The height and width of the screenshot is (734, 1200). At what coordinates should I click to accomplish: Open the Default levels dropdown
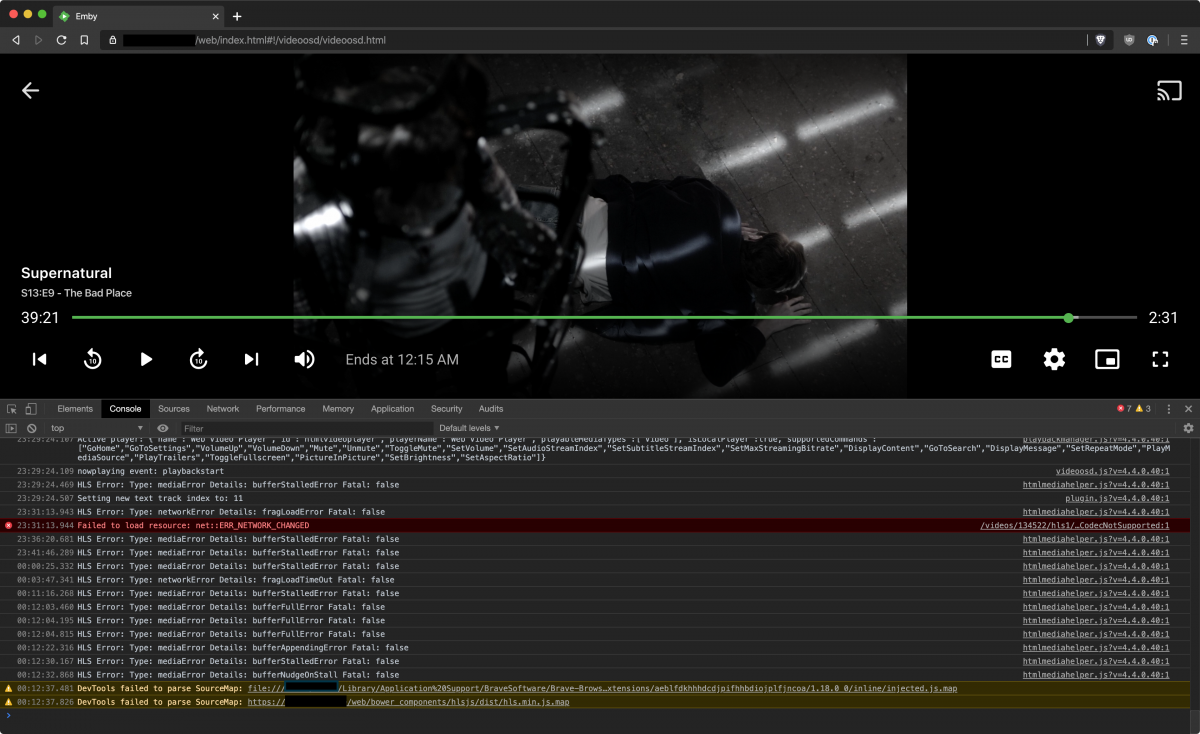click(x=469, y=428)
